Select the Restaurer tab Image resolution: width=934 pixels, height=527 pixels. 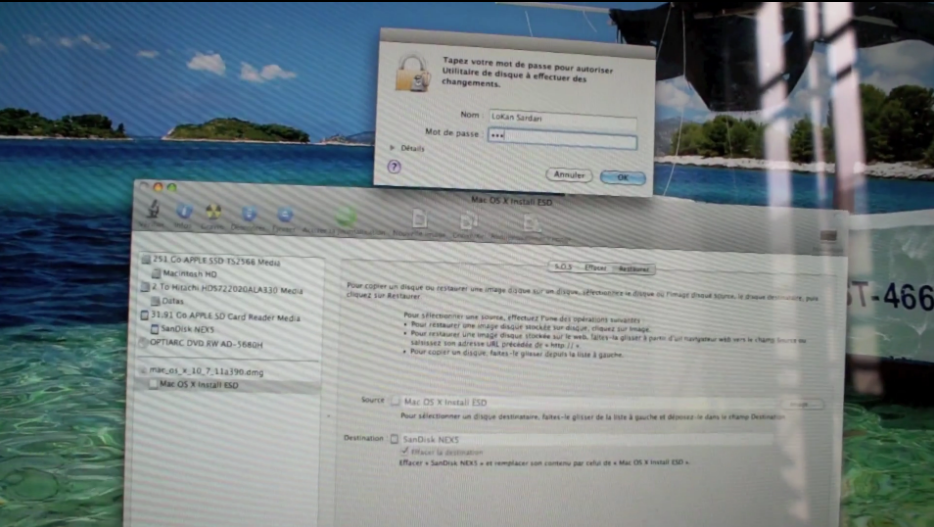633,269
